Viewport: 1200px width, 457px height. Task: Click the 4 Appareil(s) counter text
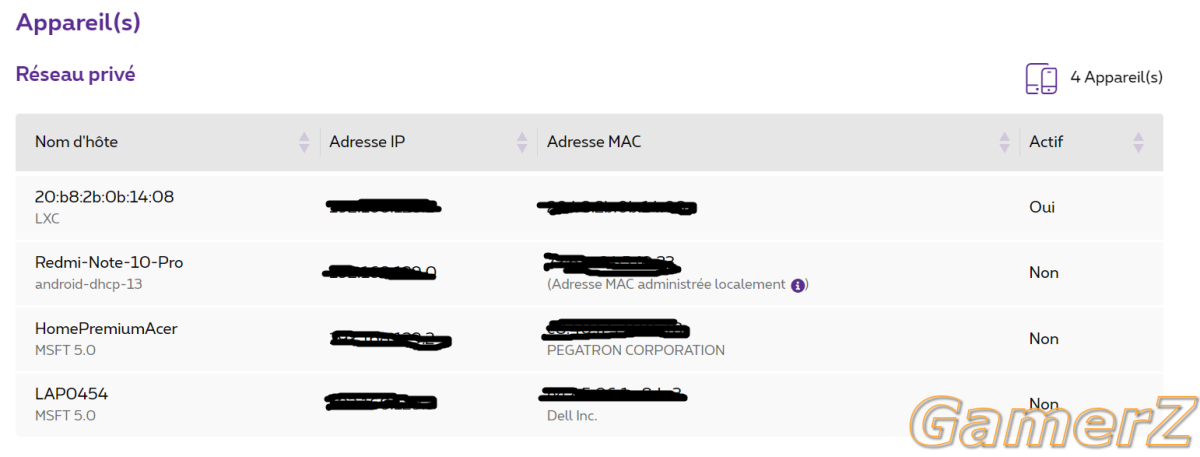coord(1116,77)
